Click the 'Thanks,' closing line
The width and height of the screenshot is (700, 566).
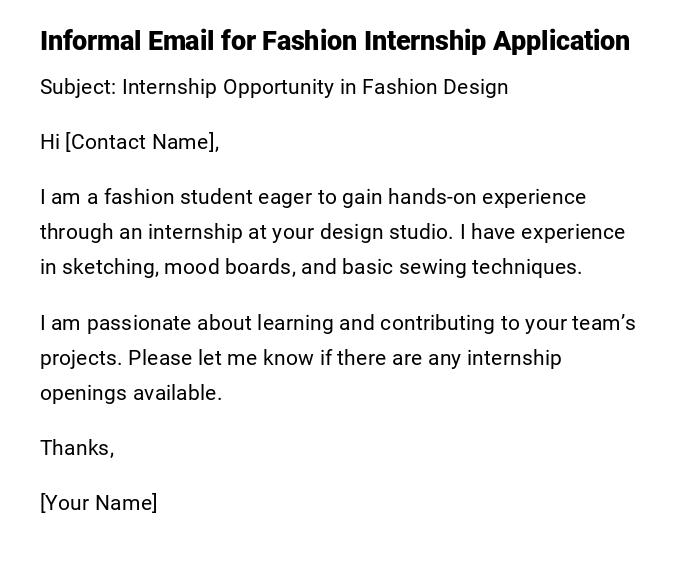(x=77, y=448)
